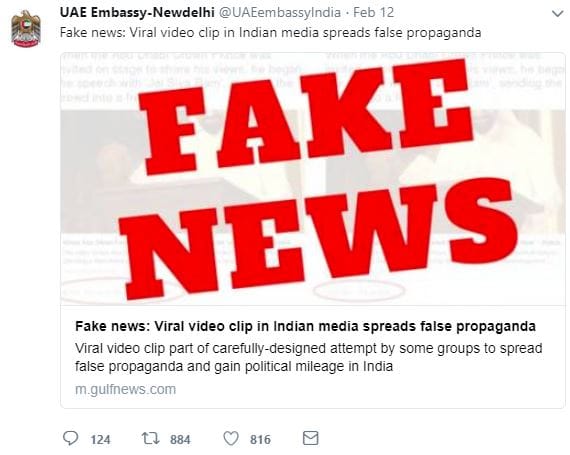Open the bold link card headline

click(x=305, y=326)
